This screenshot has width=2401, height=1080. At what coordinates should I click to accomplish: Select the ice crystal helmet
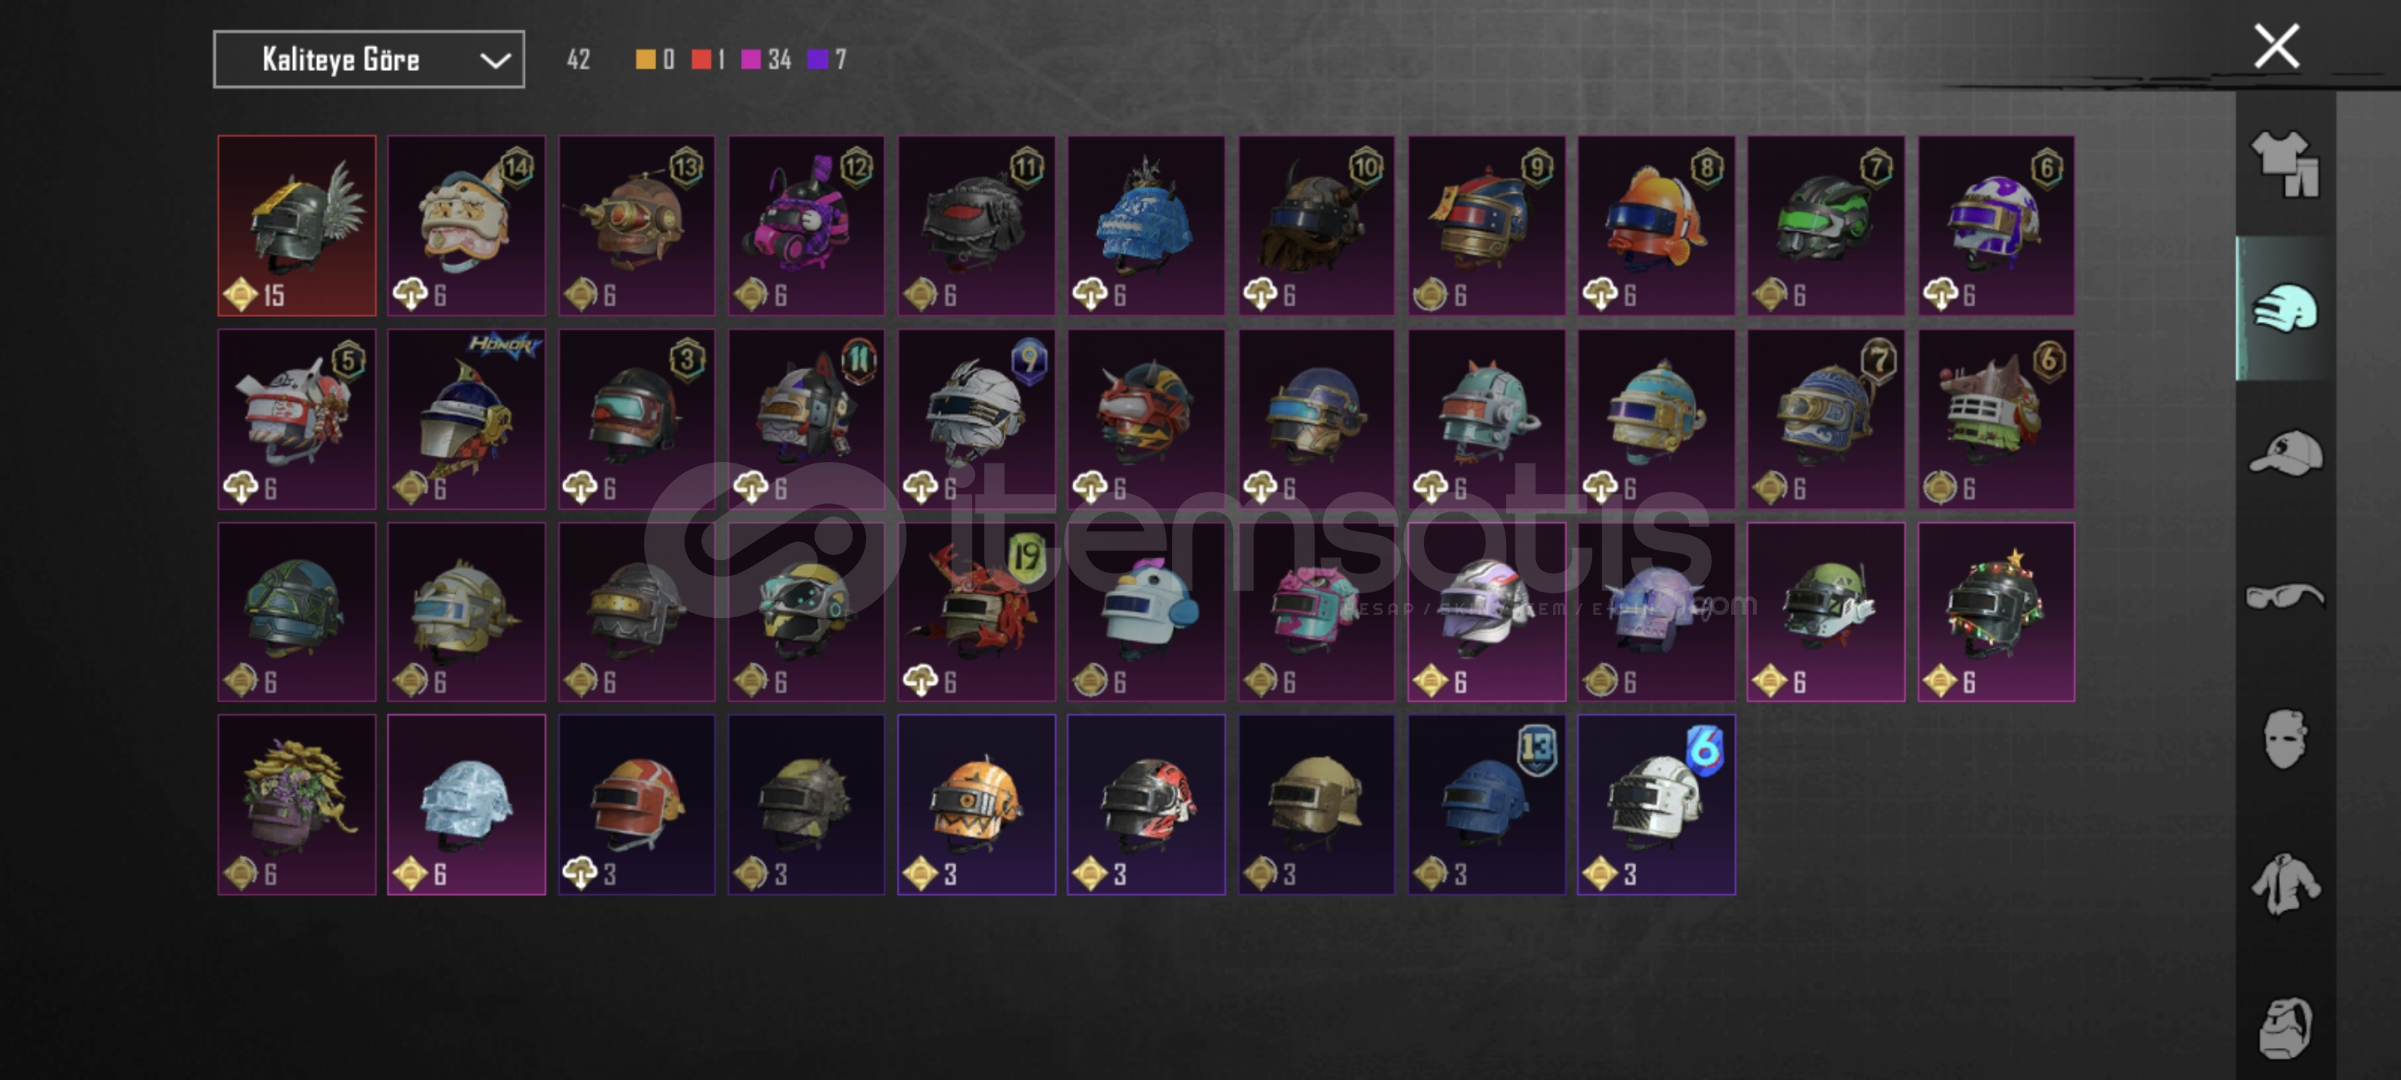tap(467, 805)
